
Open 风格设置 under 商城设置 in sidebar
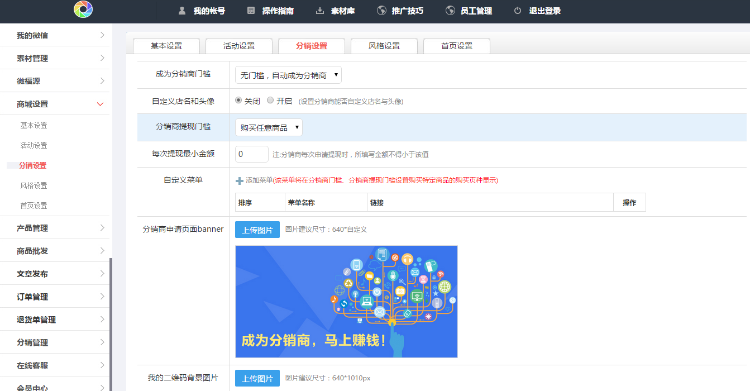pos(33,186)
